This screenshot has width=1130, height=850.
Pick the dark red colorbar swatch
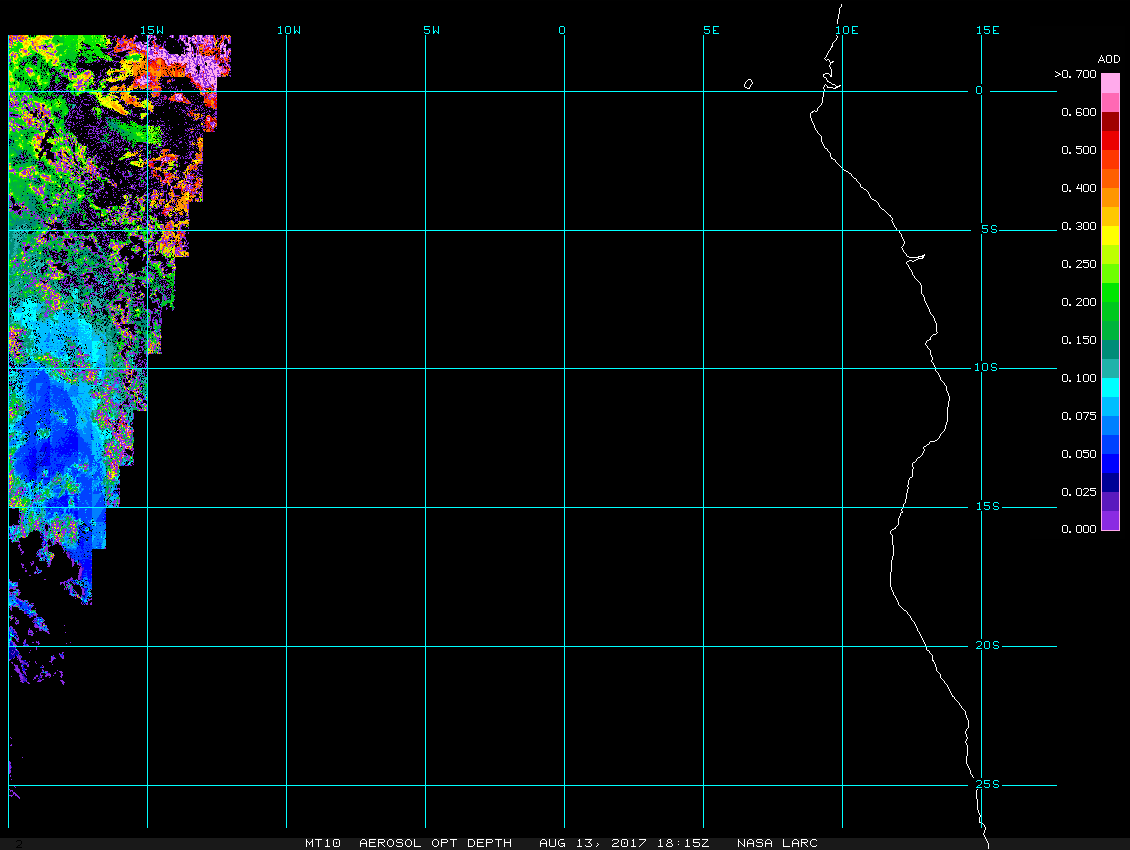pyautogui.click(x=1111, y=121)
